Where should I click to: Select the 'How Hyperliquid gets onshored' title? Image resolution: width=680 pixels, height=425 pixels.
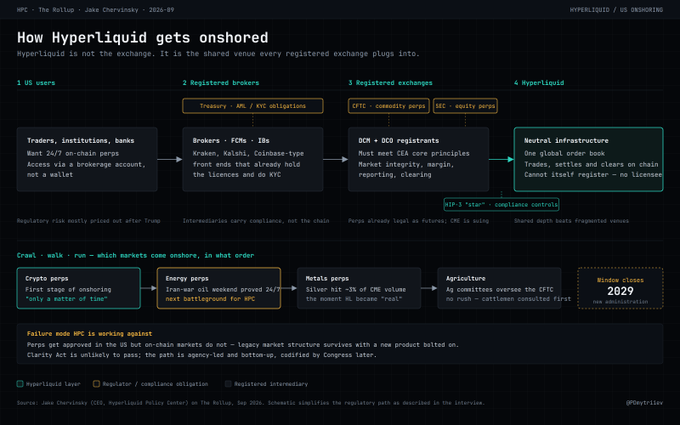[143, 38]
